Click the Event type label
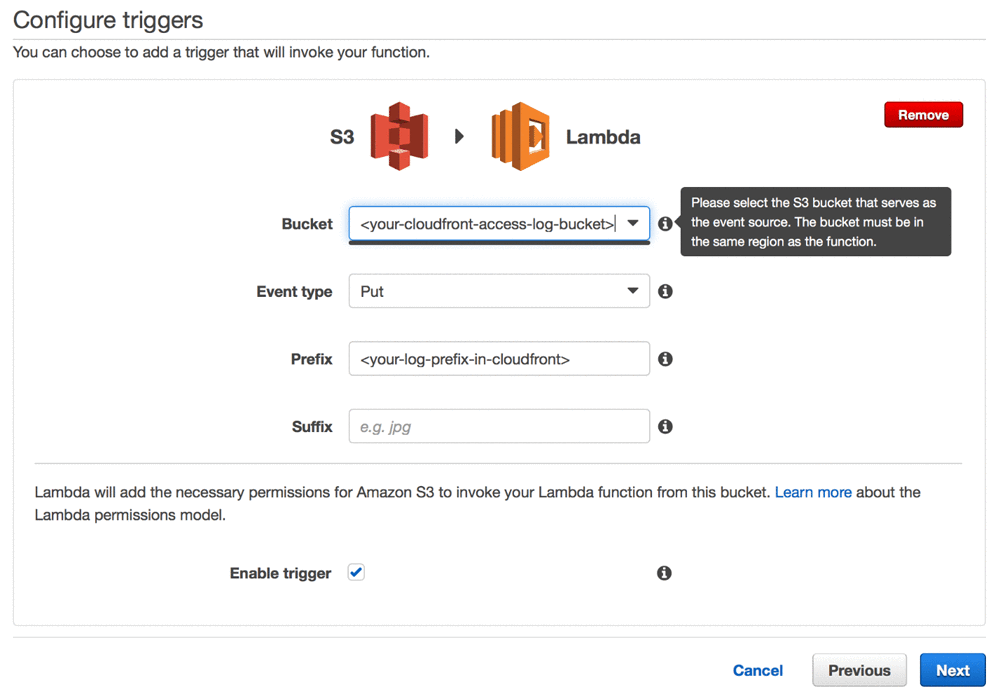1000x698 pixels. coord(294,292)
